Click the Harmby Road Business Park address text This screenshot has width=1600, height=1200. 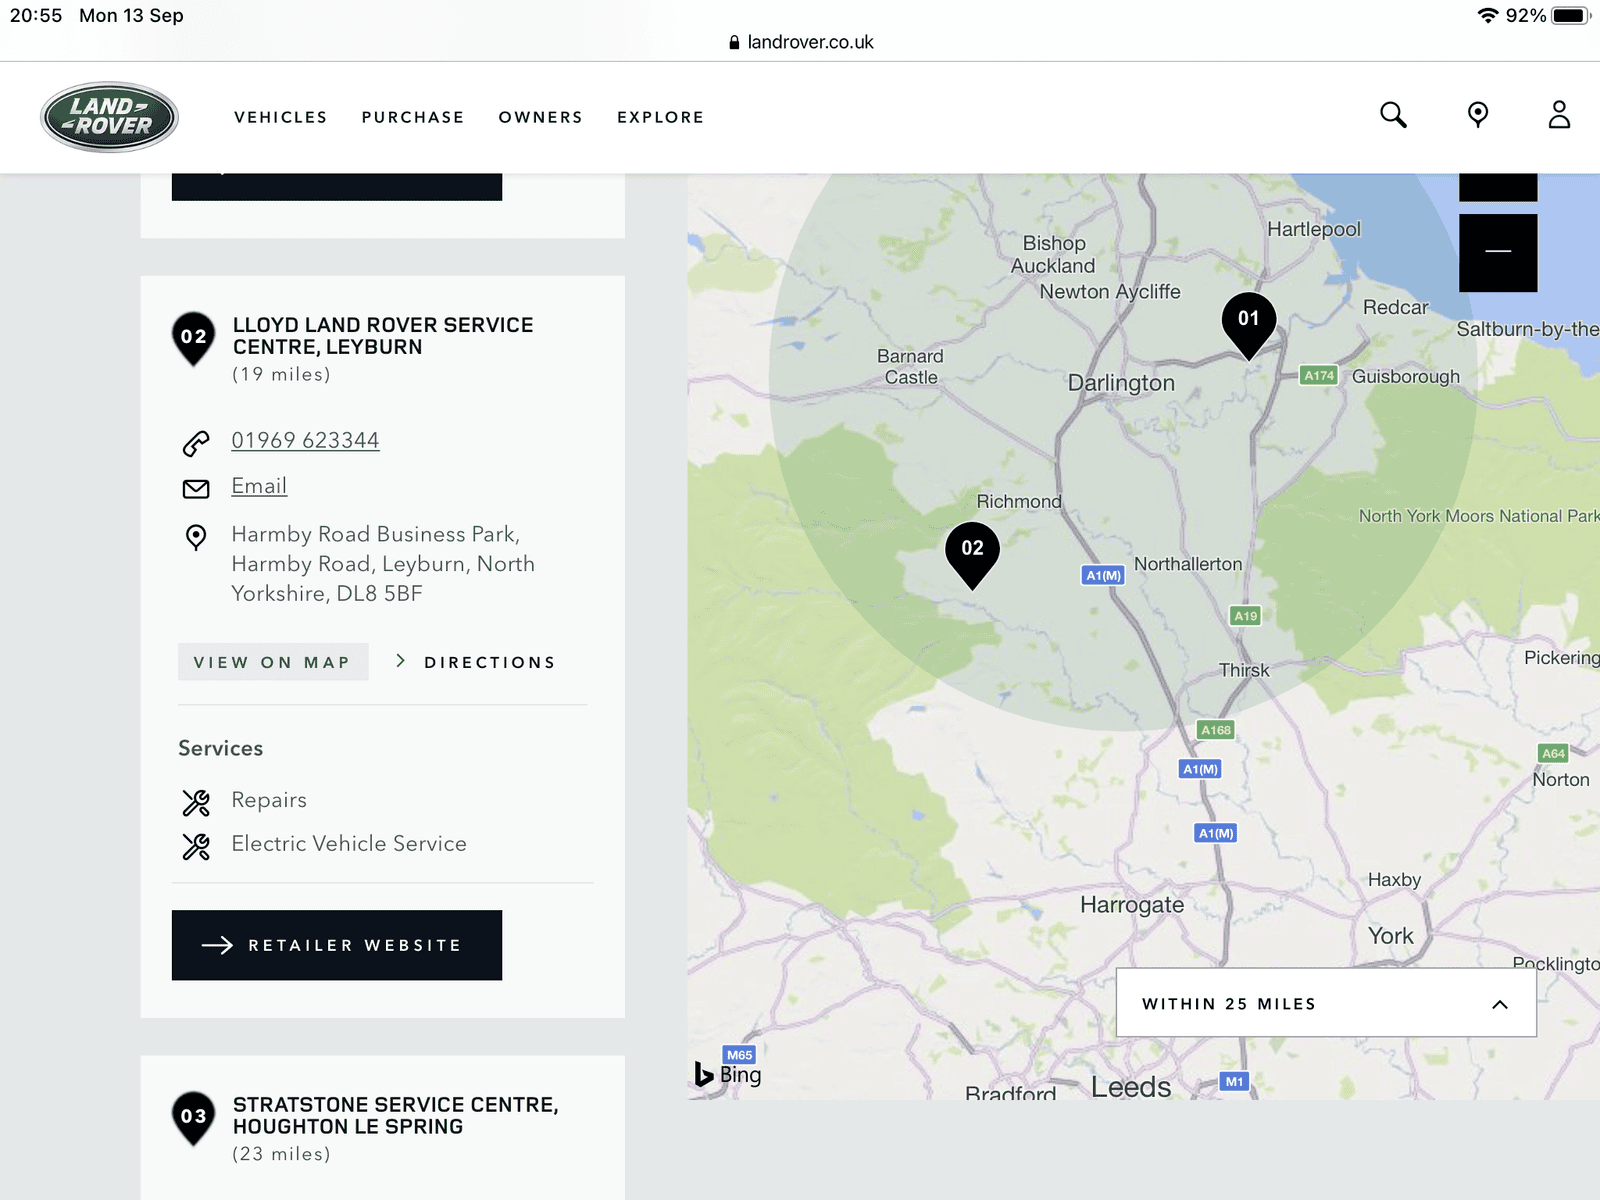click(x=383, y=564)
